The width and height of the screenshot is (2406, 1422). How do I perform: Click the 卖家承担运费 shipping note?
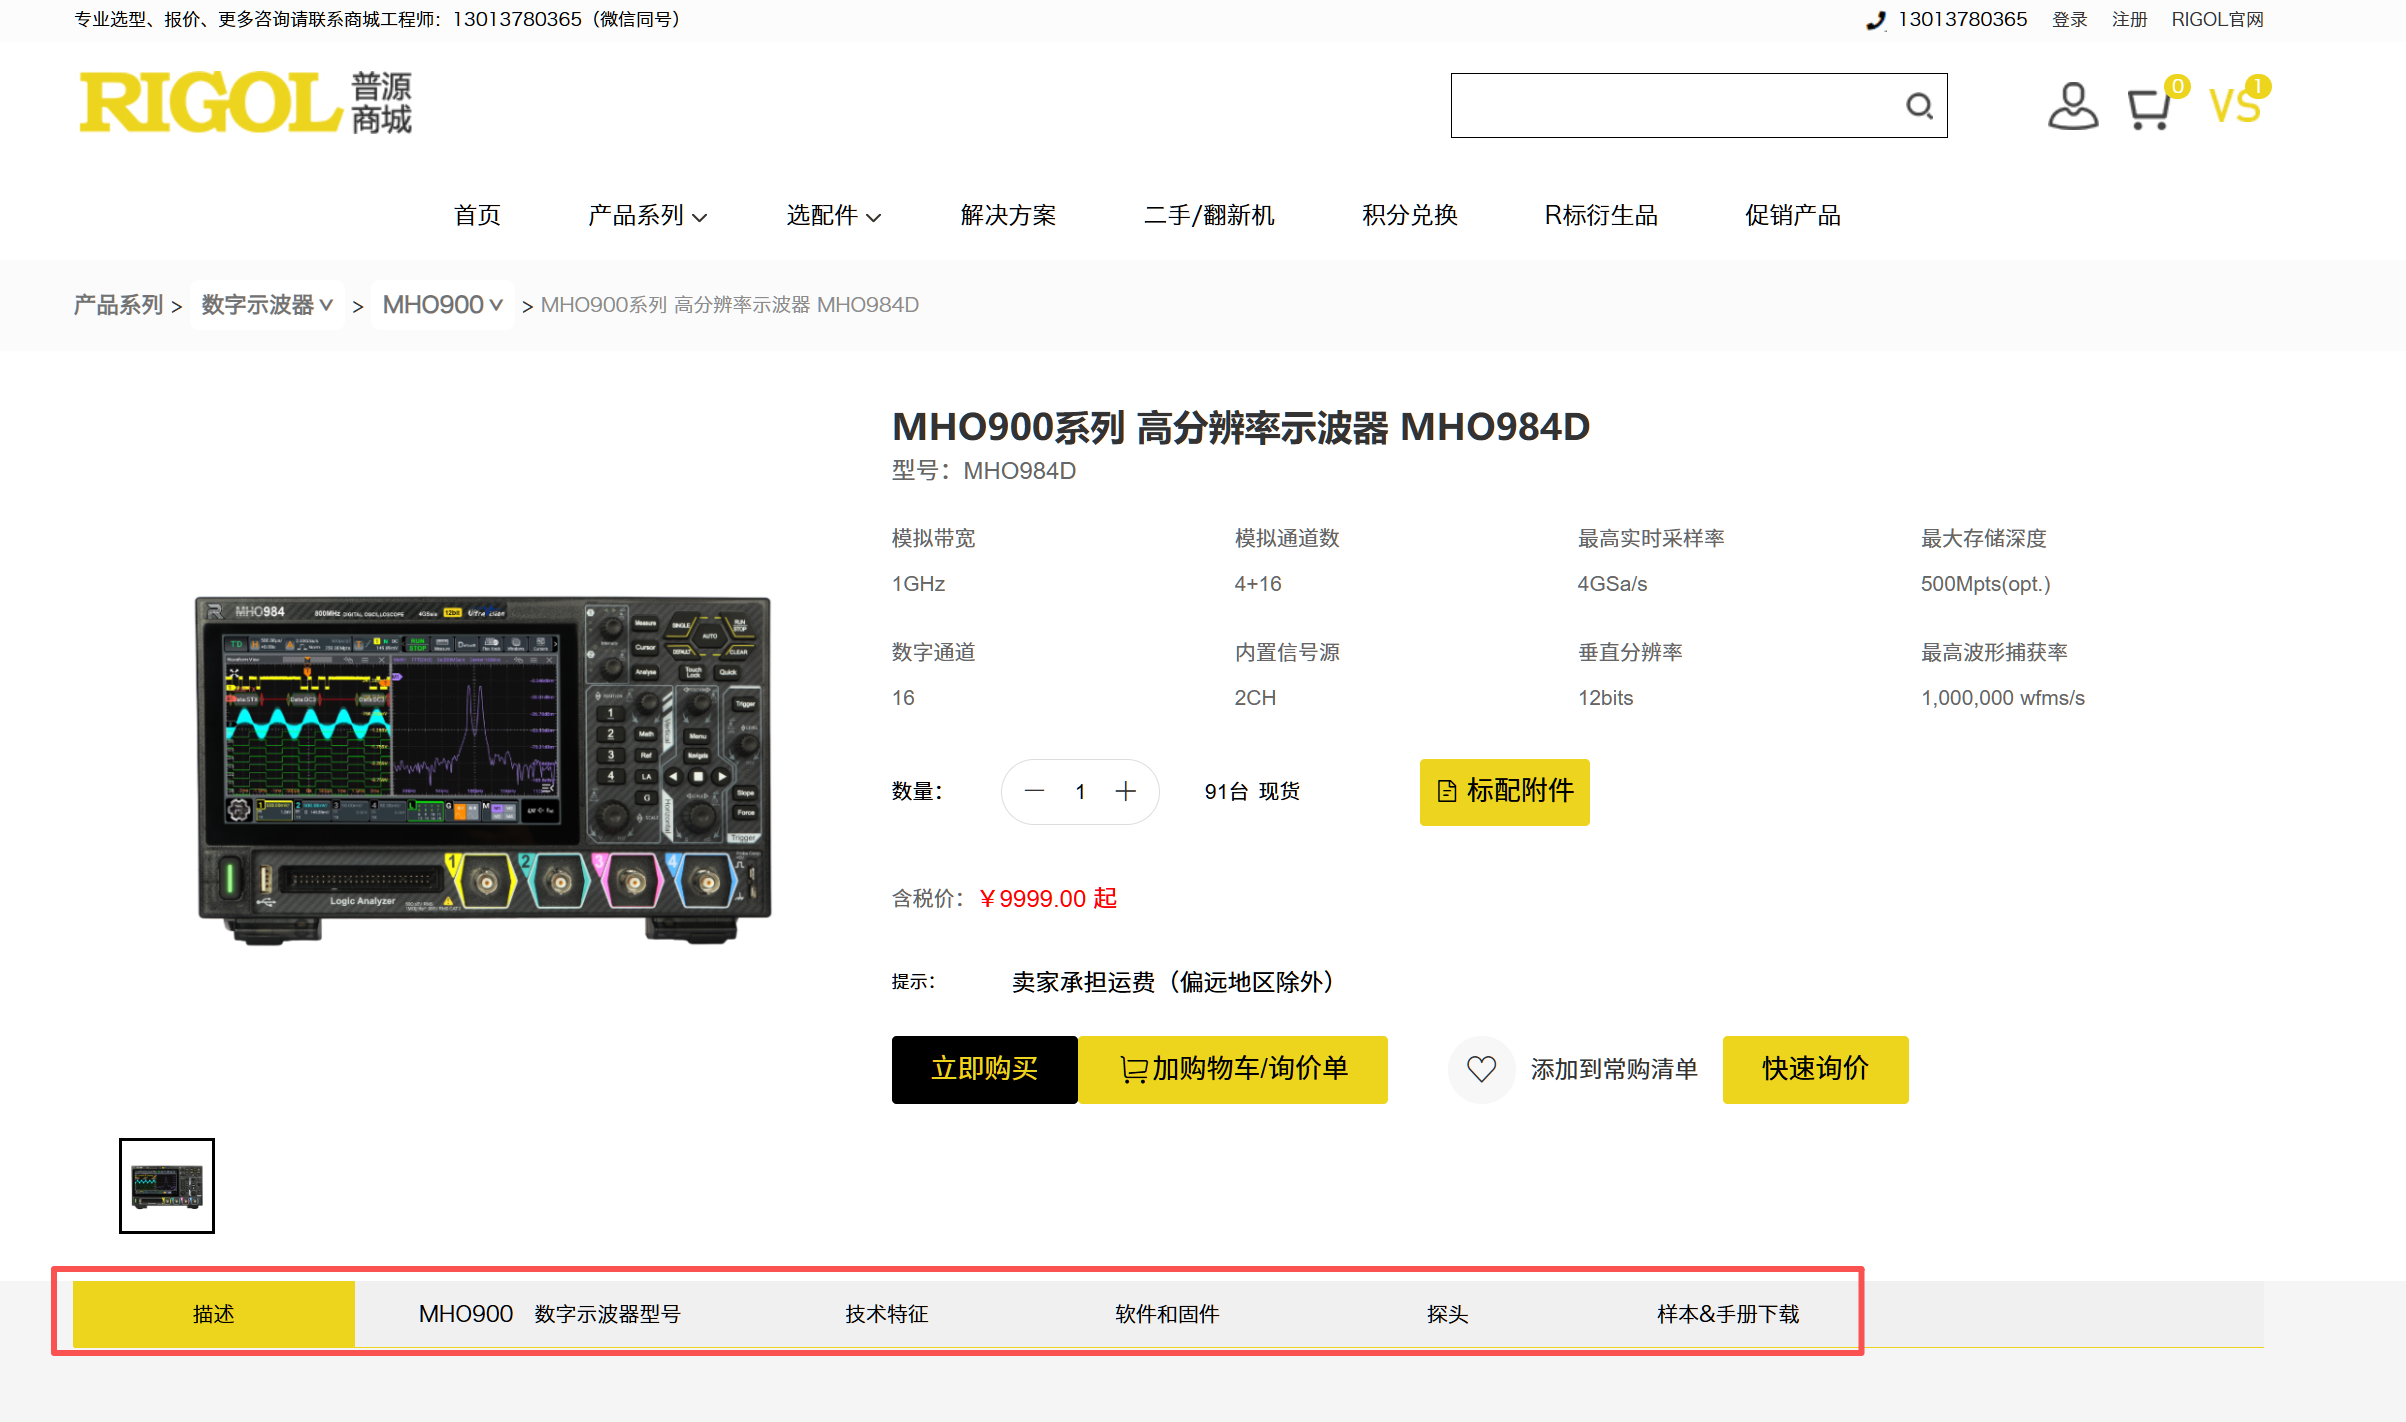click(x=1174, y=982)
